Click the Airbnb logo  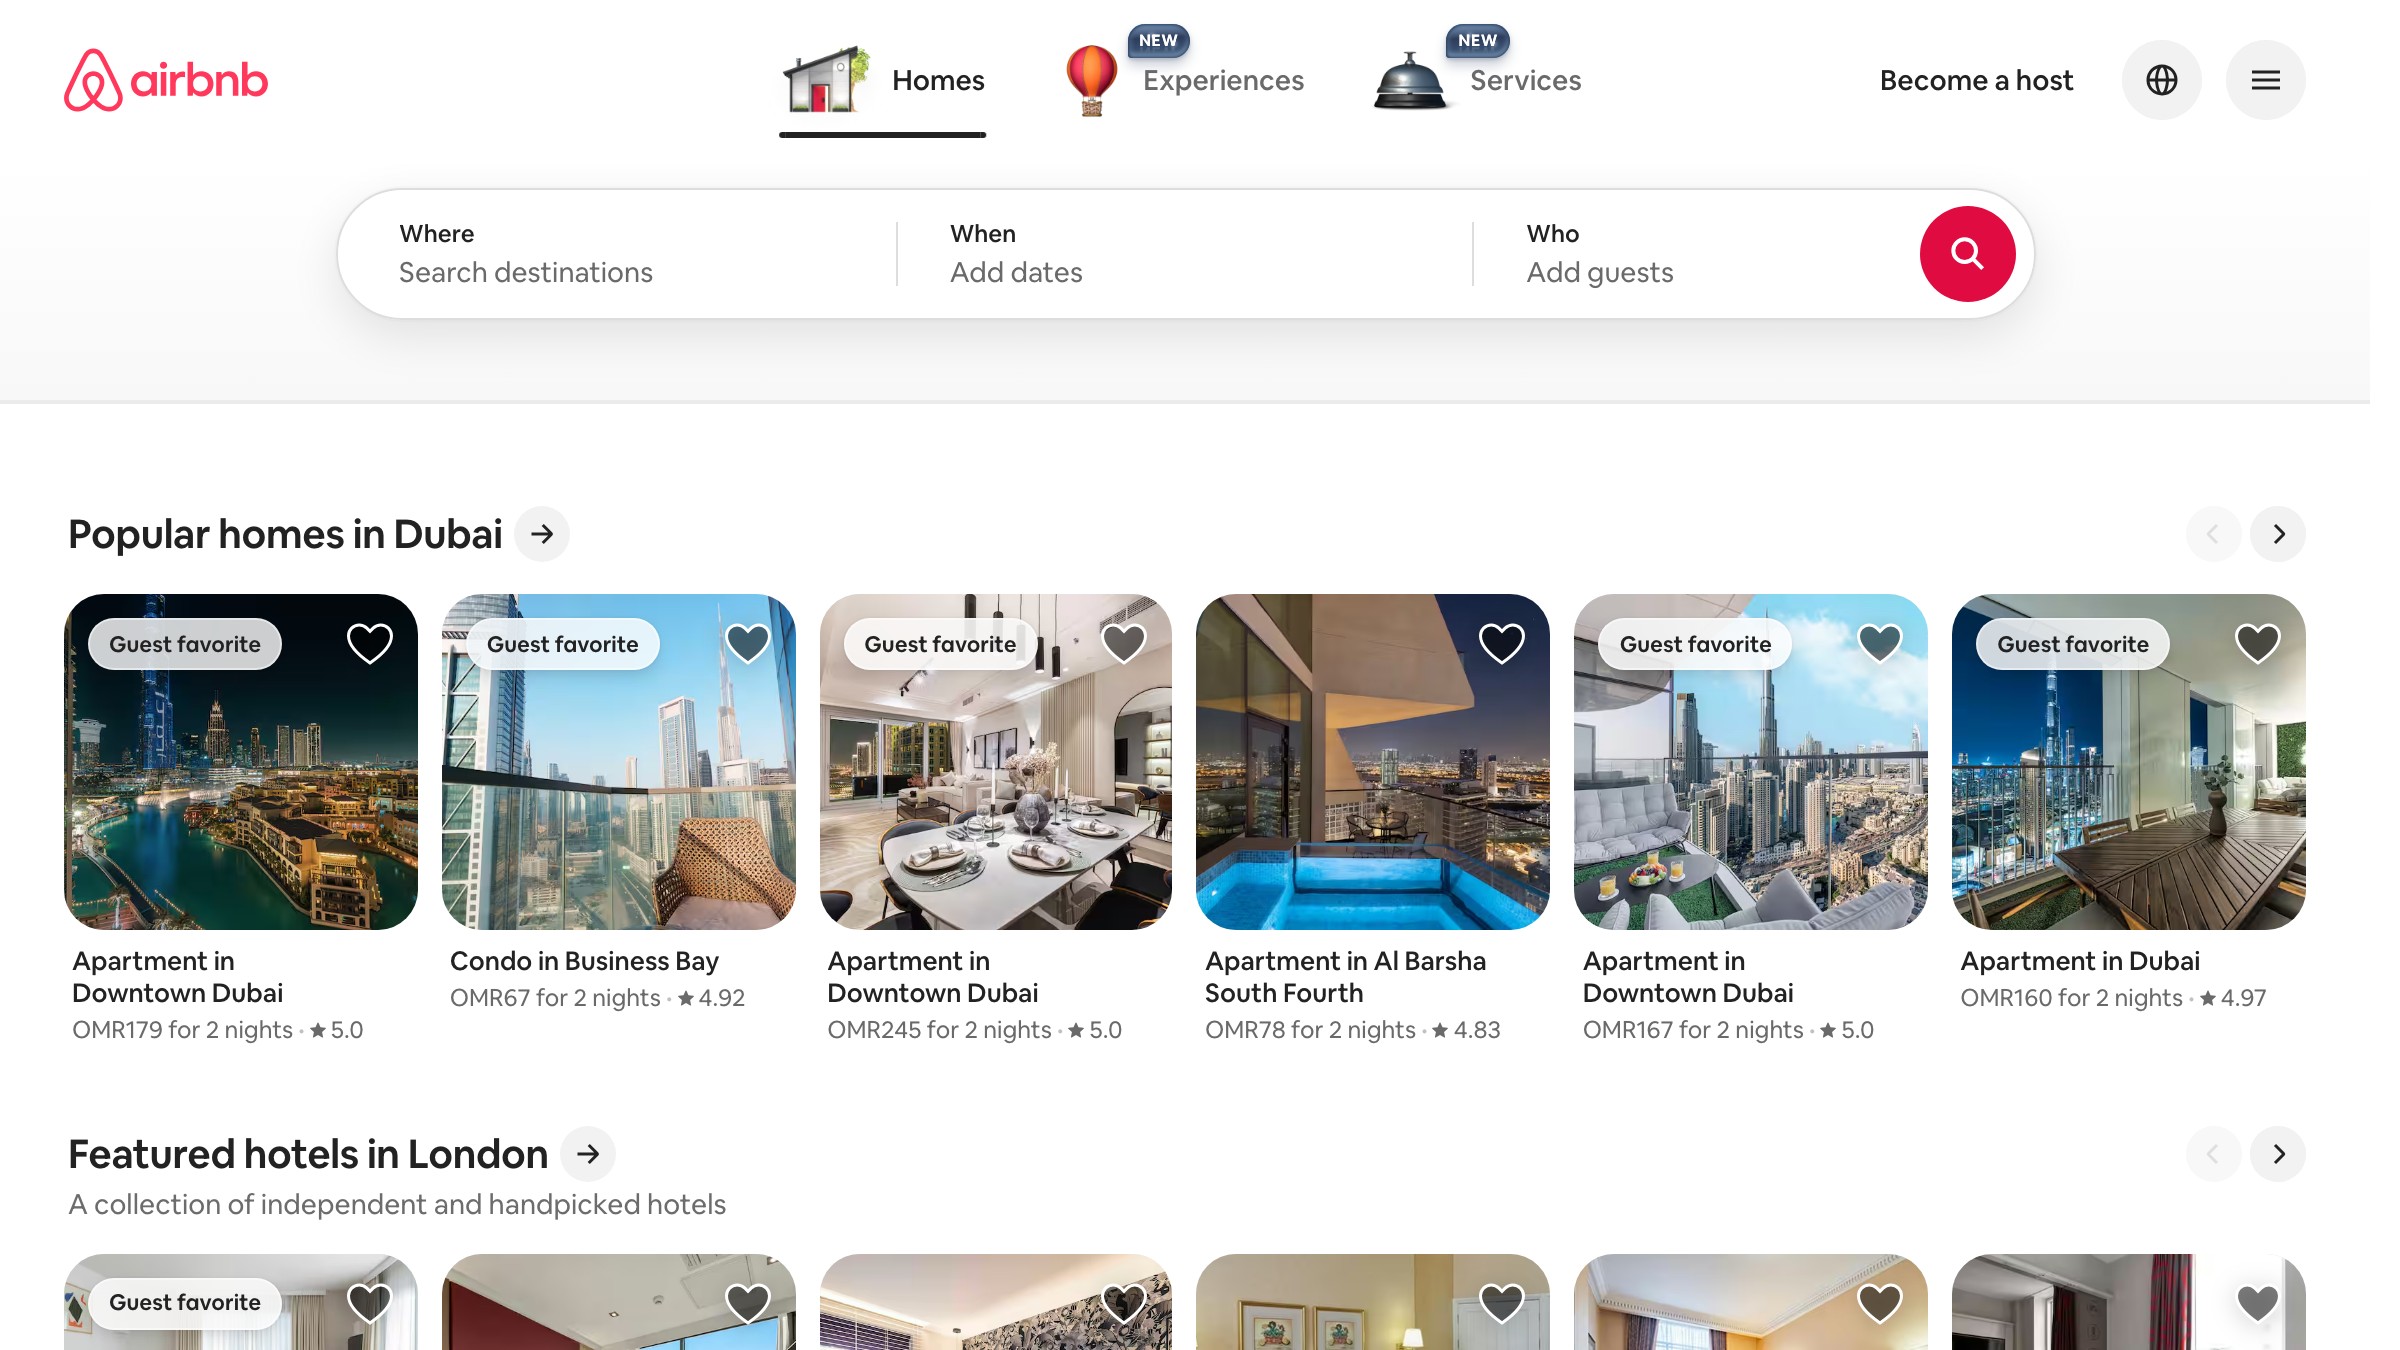166,80
